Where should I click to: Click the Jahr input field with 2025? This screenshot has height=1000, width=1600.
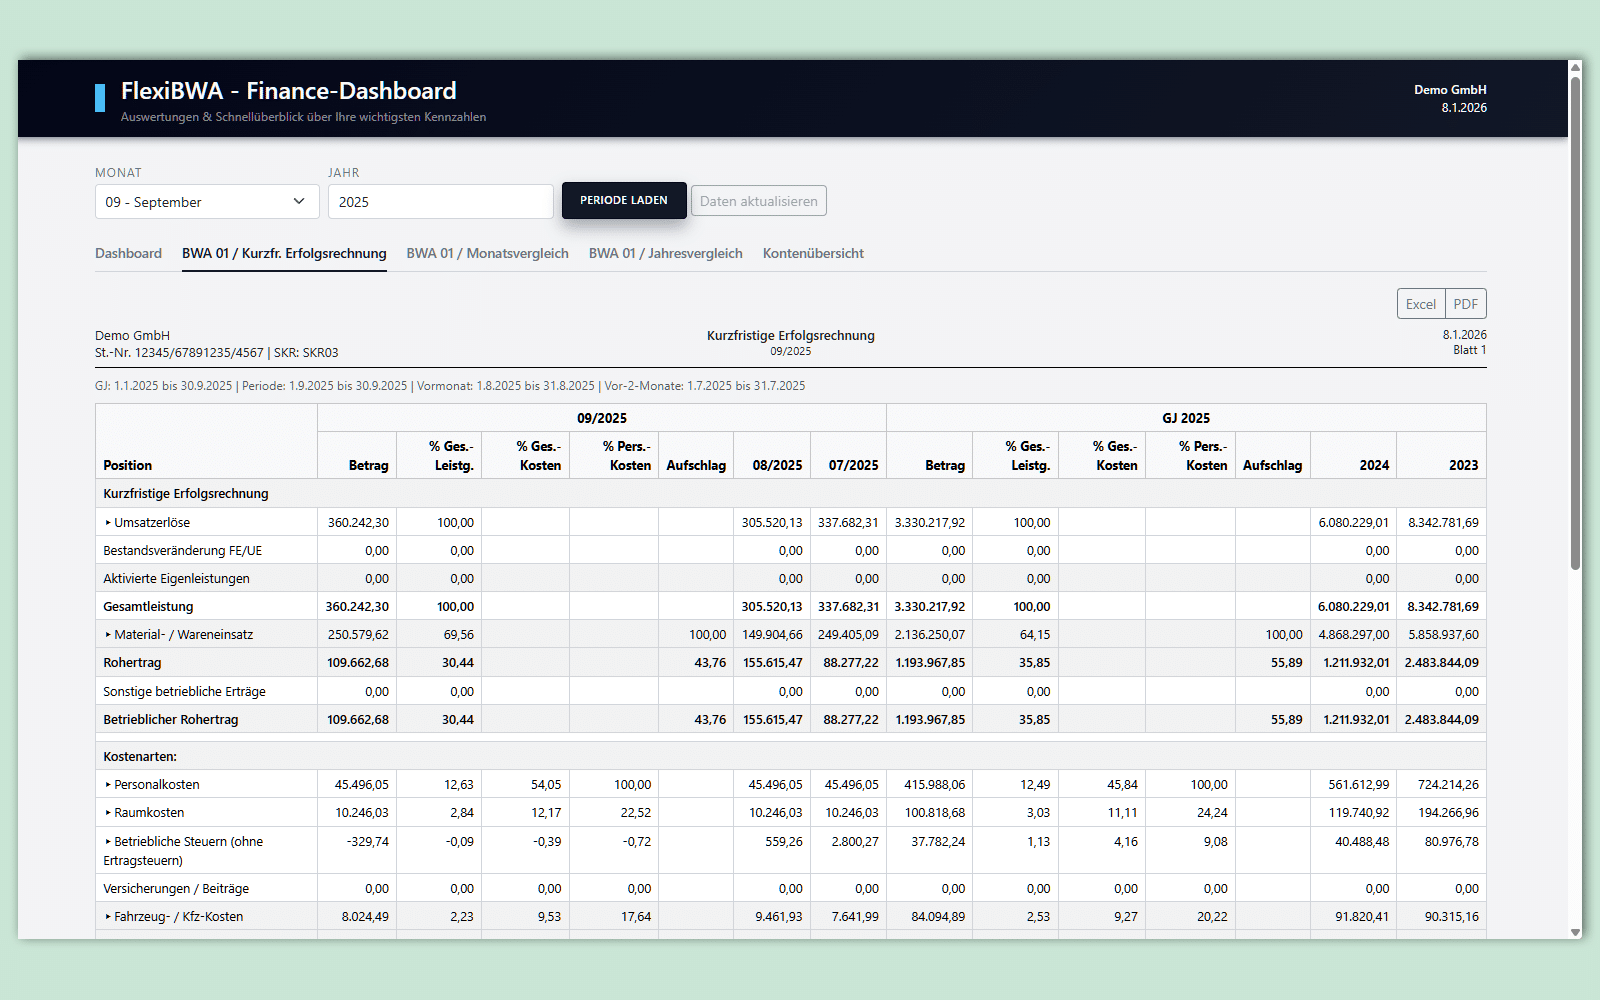pos(440,202)
